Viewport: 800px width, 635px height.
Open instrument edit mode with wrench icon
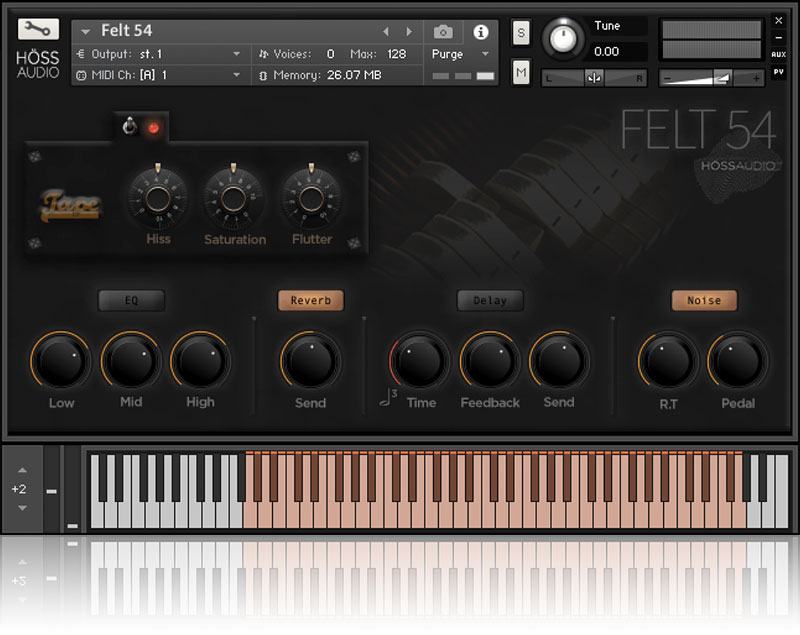pyautogui.click(x=38, y=29)
